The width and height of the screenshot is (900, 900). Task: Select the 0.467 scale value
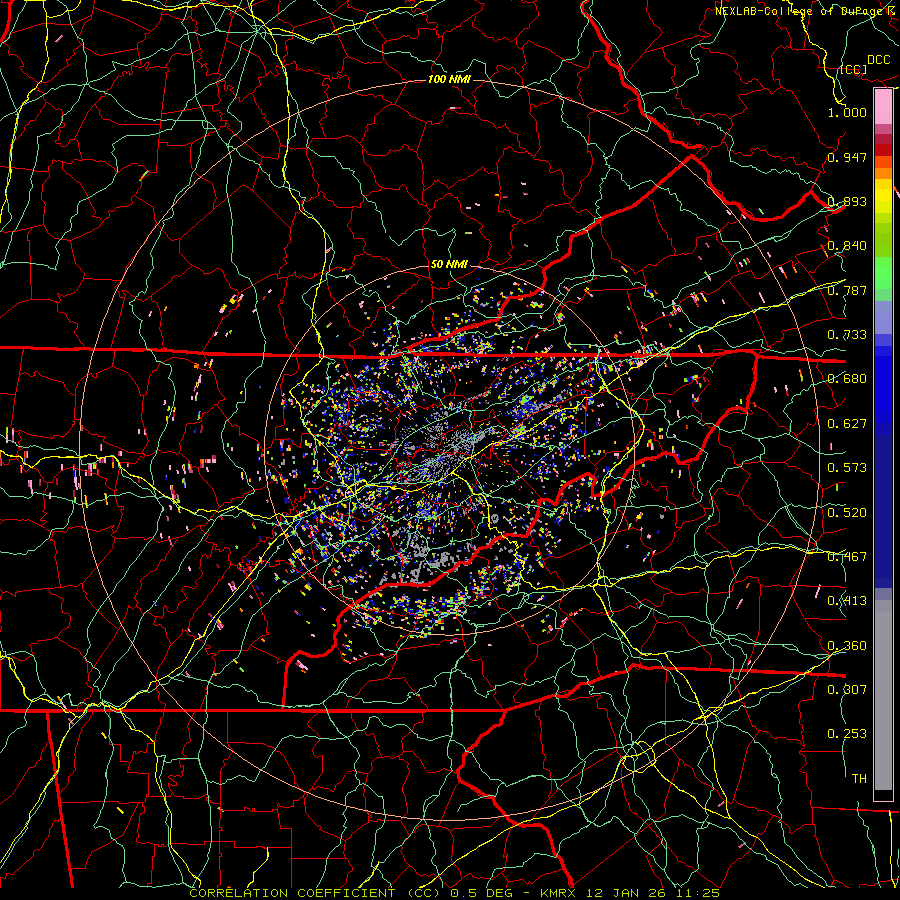[x=847, y=557]
